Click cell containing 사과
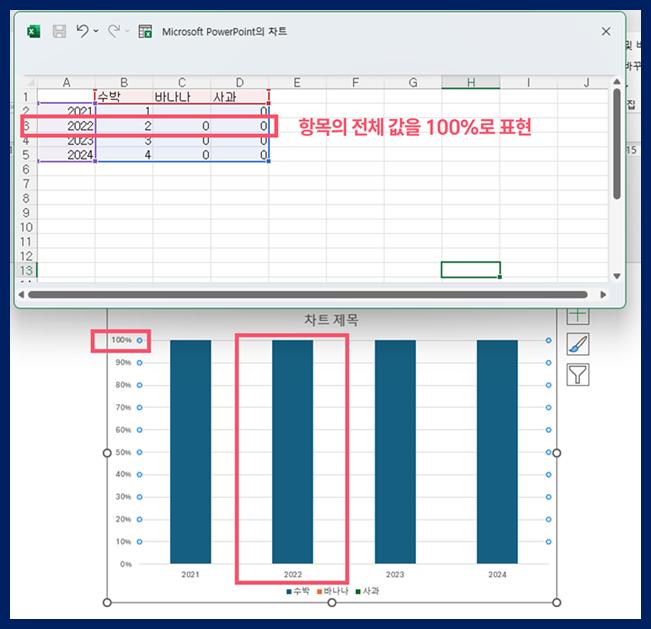 (240, 97)
